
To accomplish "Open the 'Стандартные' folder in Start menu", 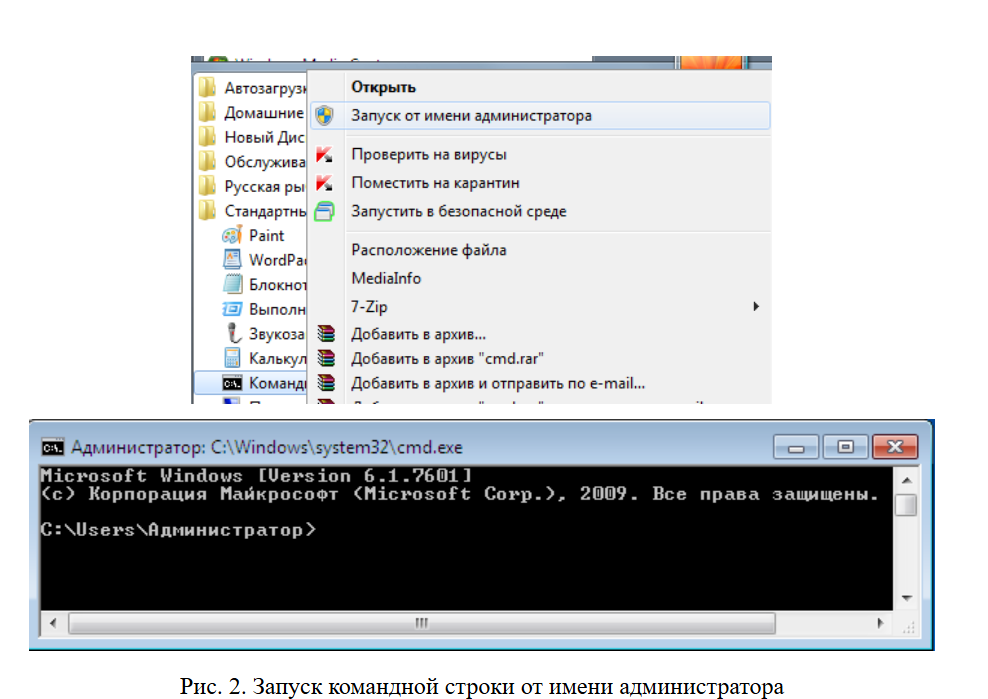I will coord(264,211).
